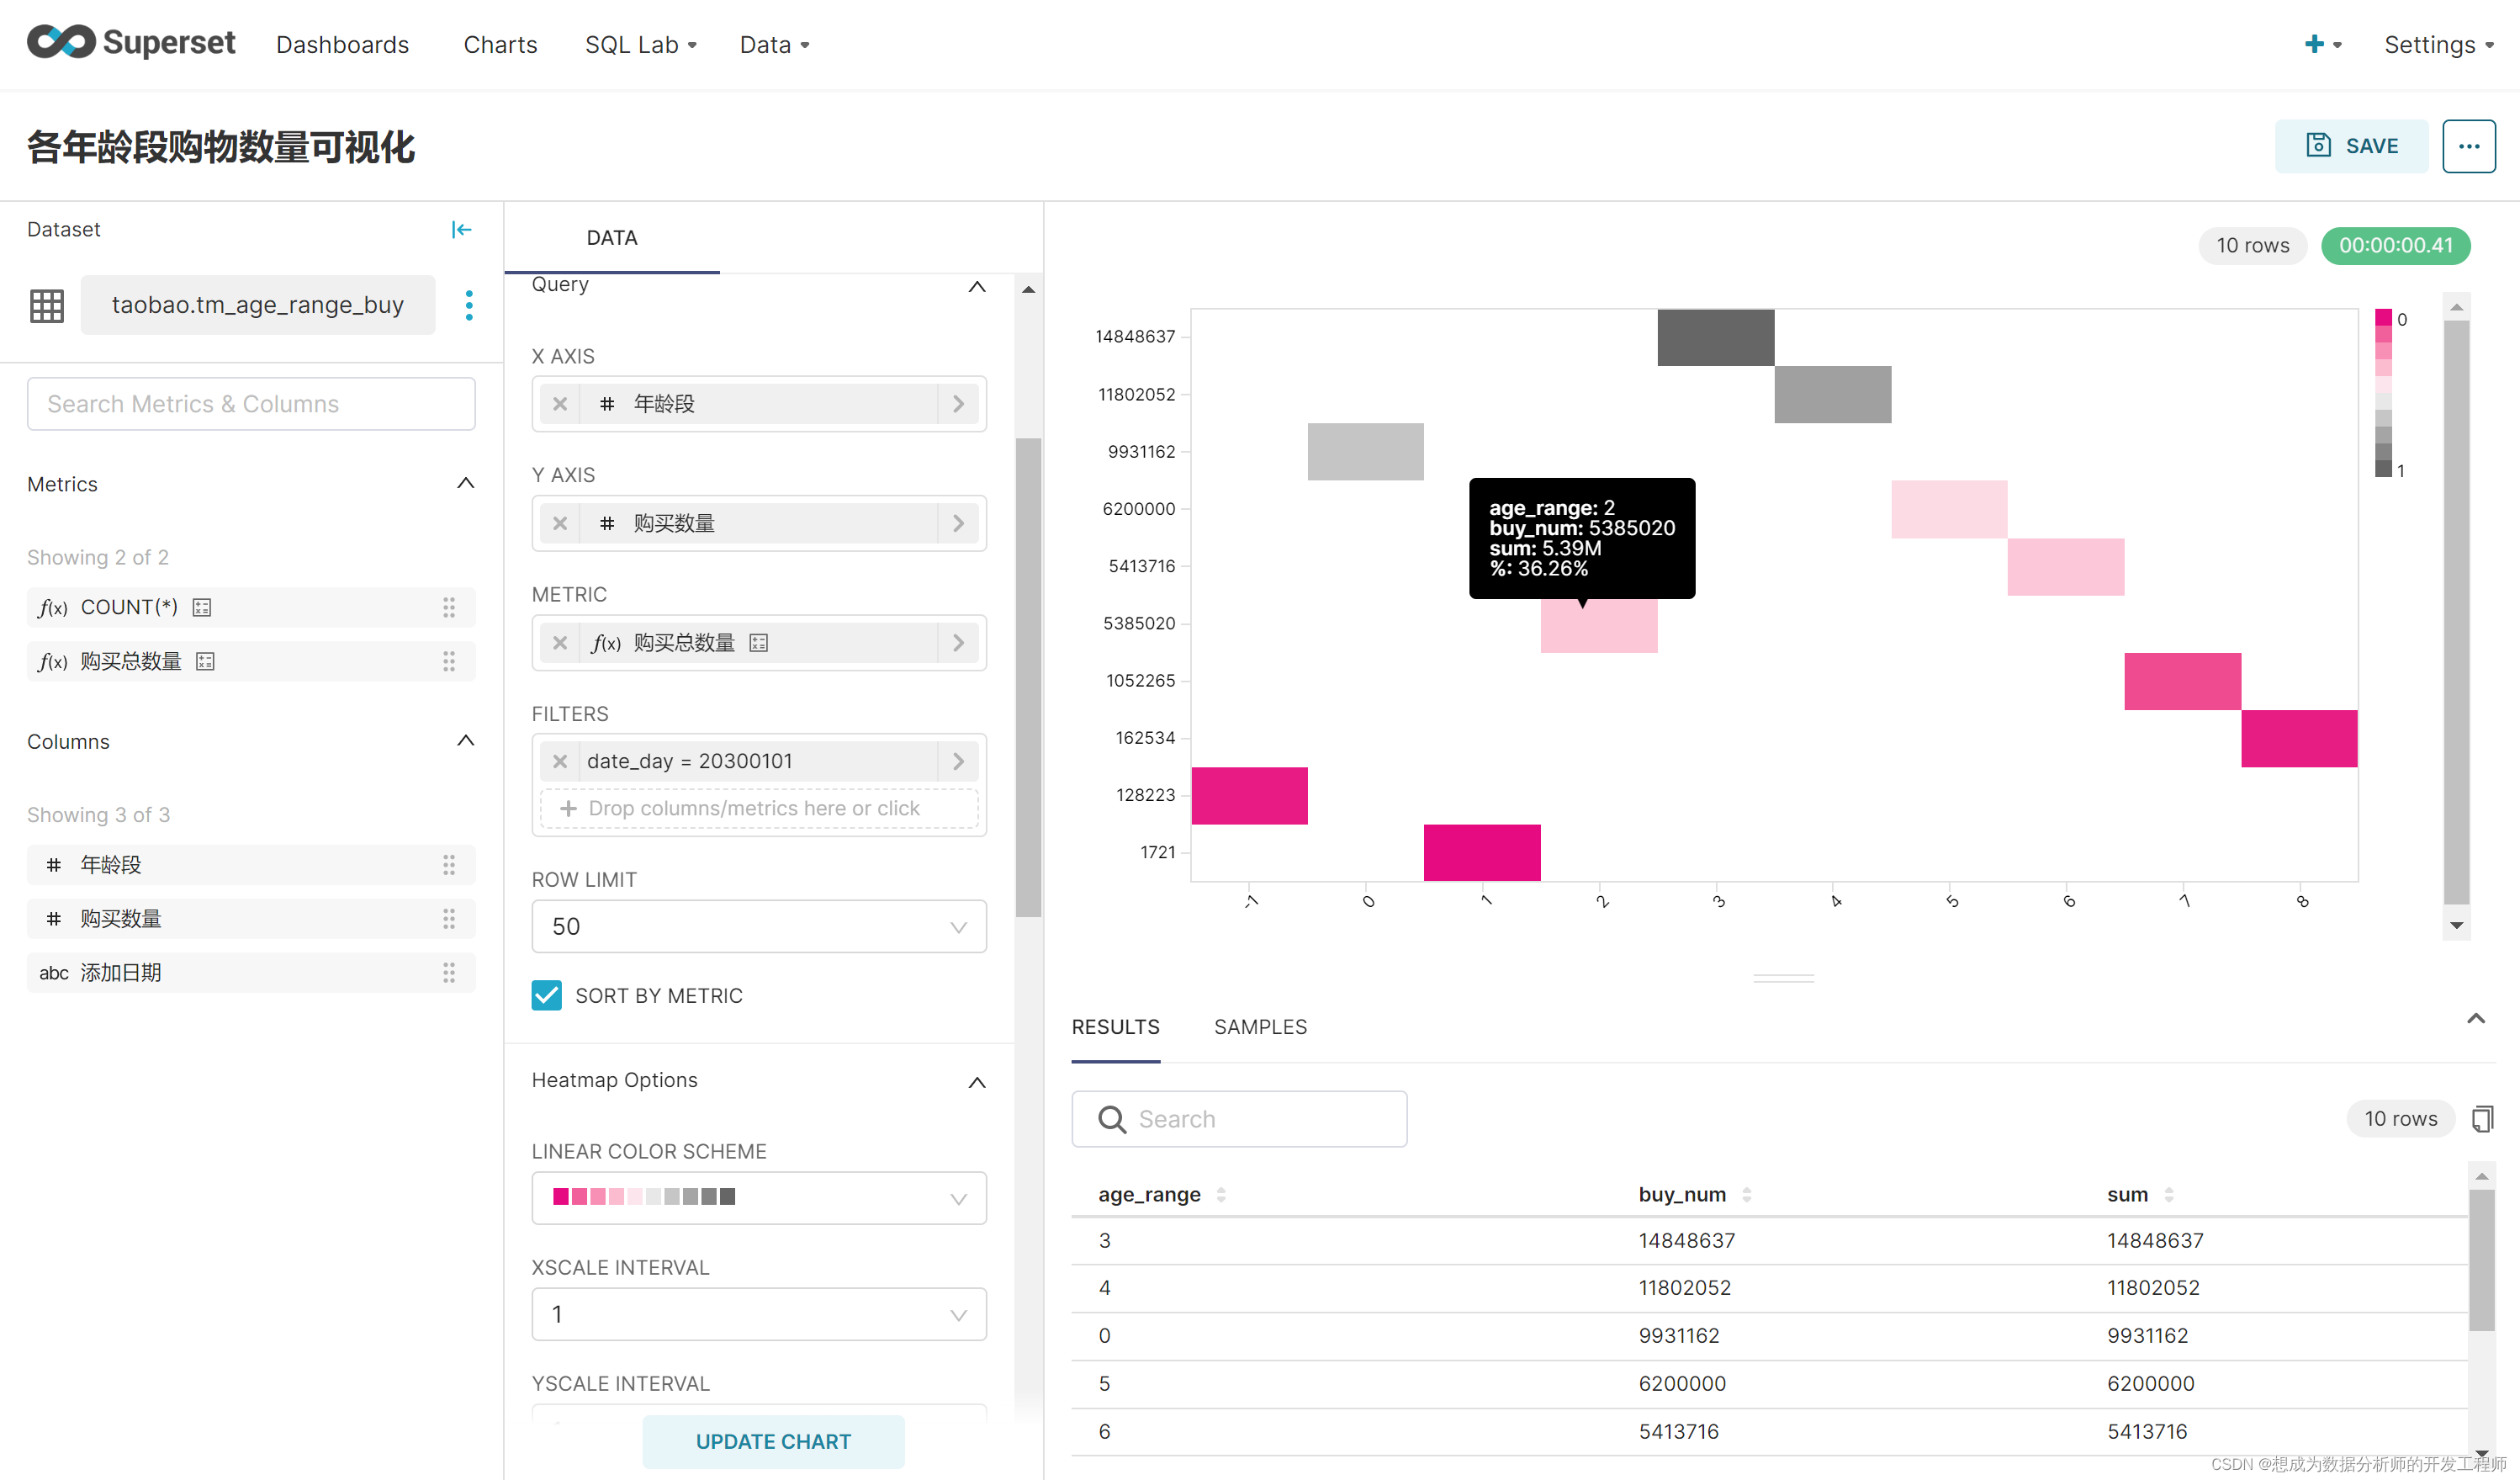Remove 年龄段 from X Axis

tap(560, 404)
